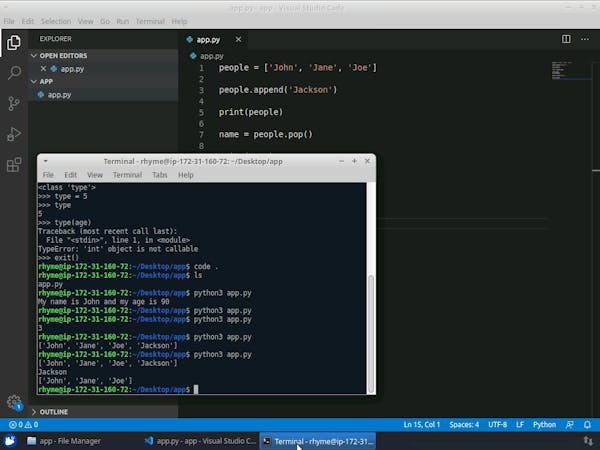Change indentation via Spaces: 4
600x450 pixels.
tap(464, 425)
